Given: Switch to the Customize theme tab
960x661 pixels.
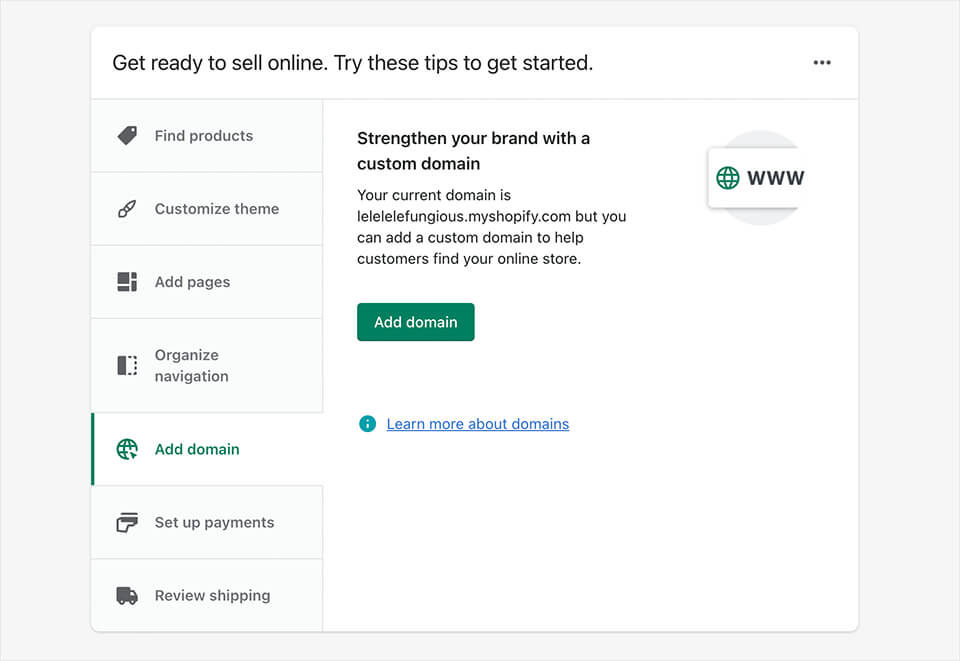Looking at the screenshot, I should [x=217, y=209].
